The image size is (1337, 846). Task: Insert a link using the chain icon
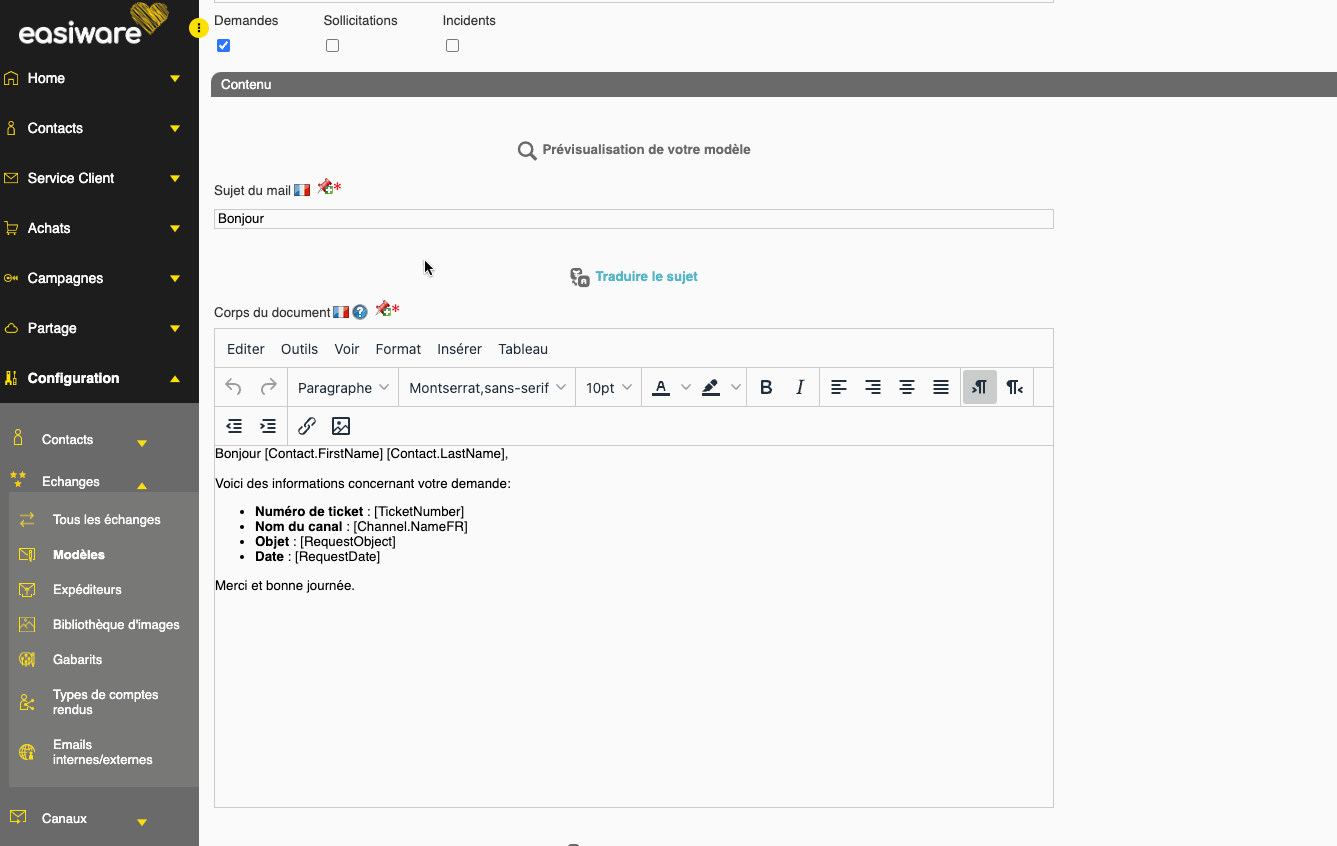(307, 426)
